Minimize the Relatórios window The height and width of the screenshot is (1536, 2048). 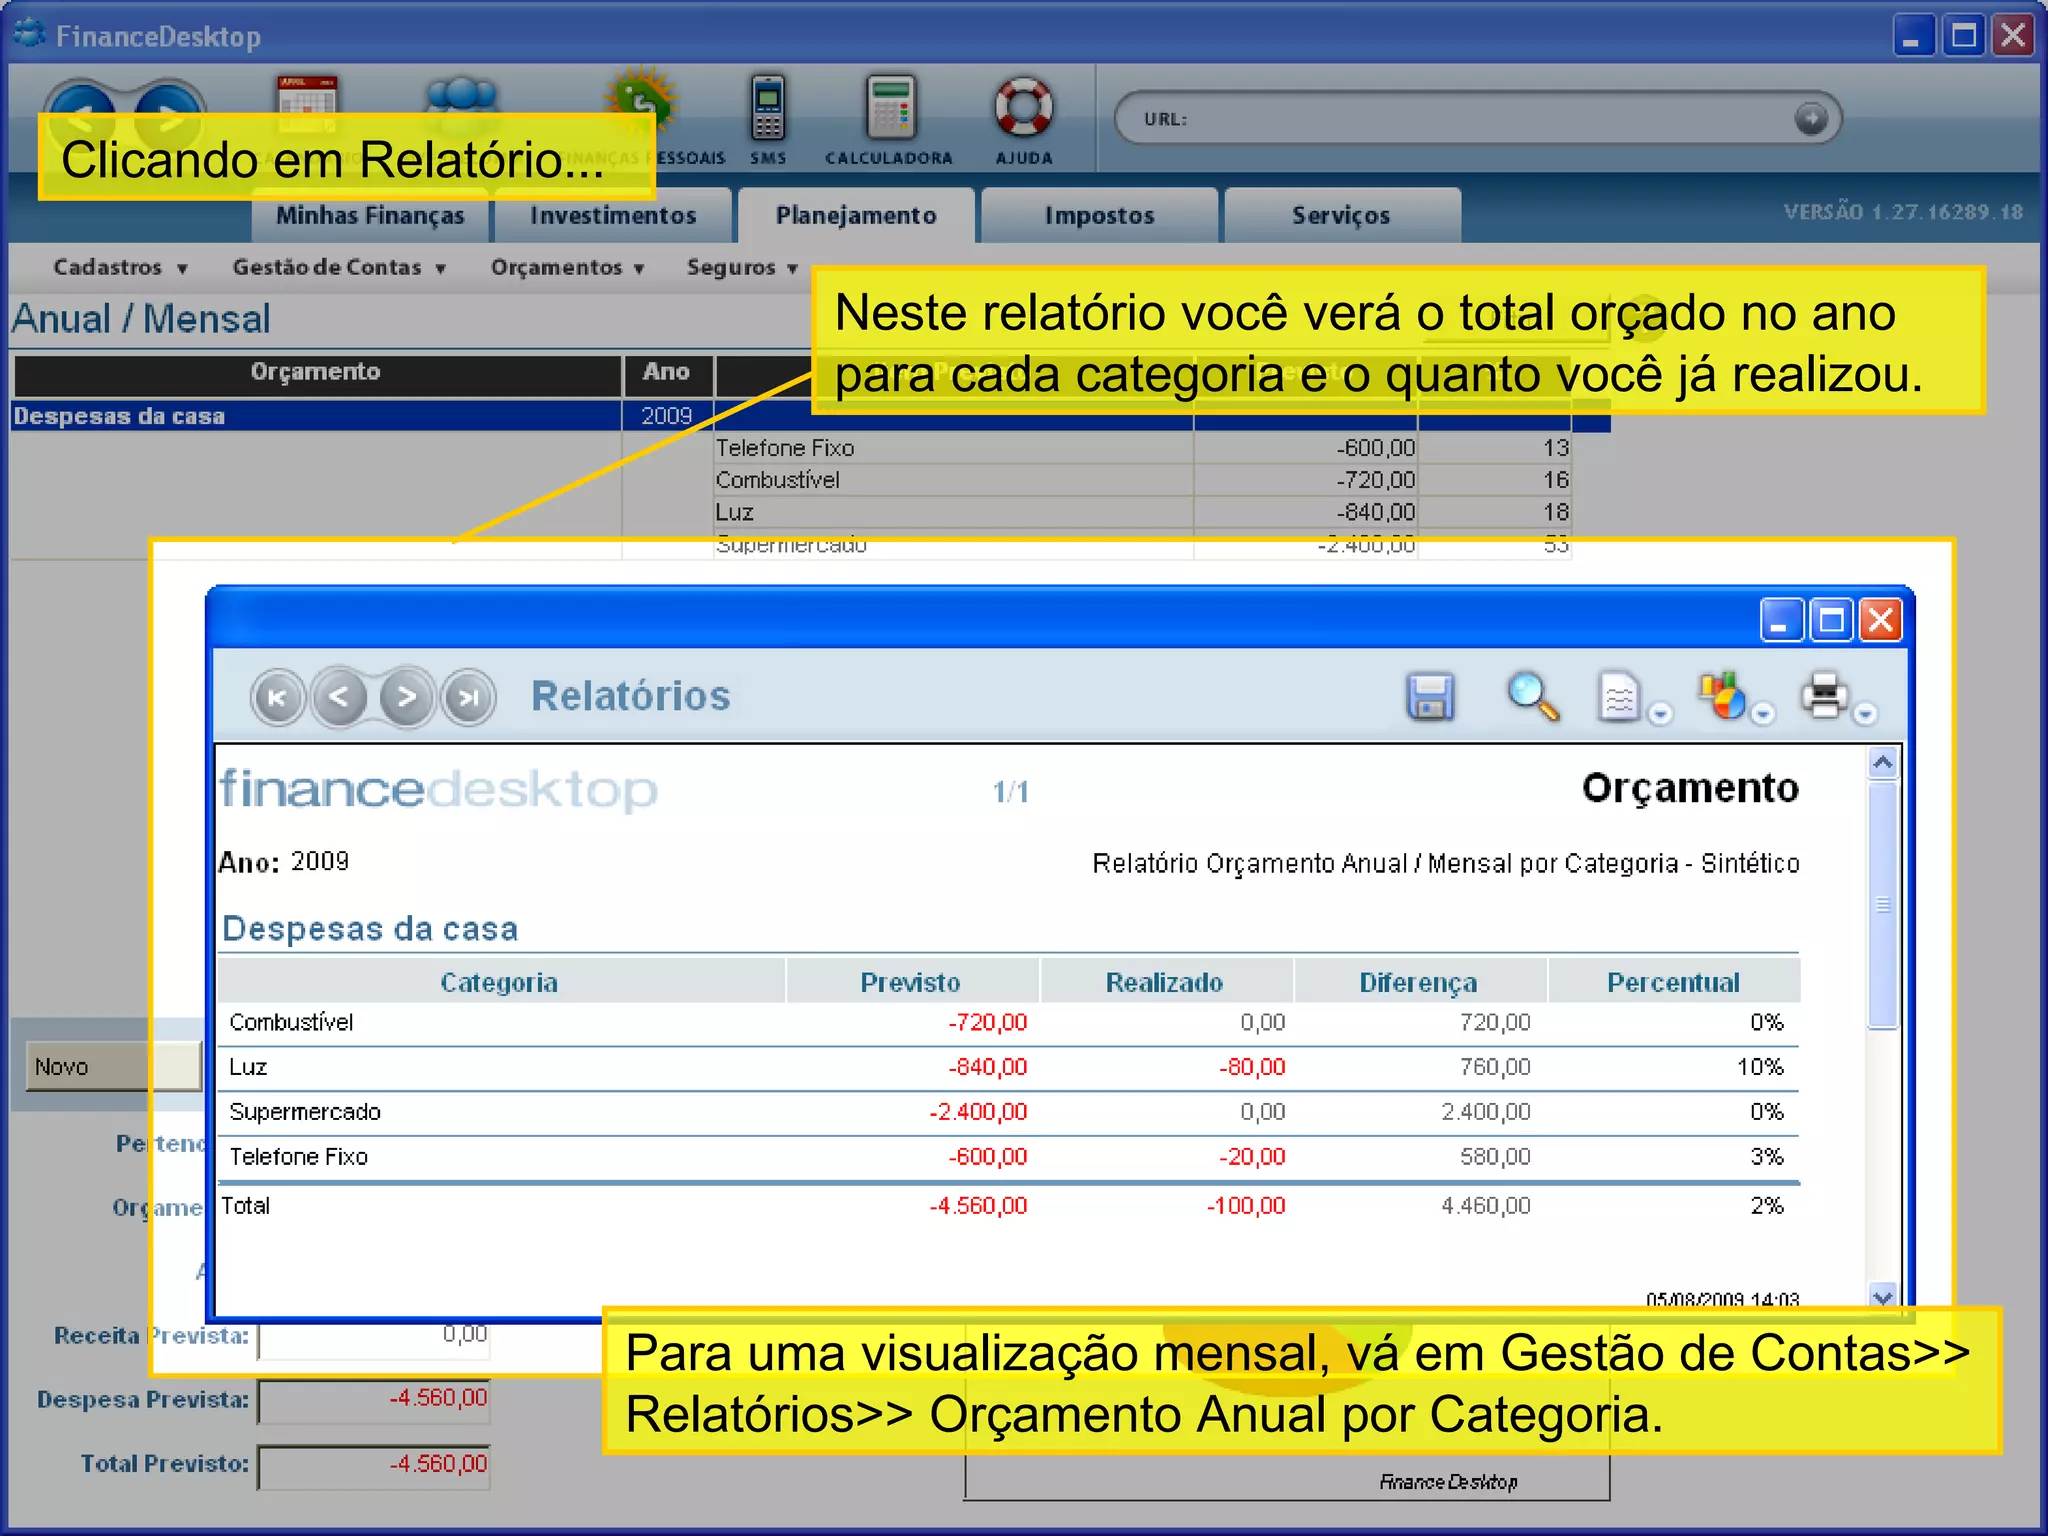click(x=1781, y=621)
